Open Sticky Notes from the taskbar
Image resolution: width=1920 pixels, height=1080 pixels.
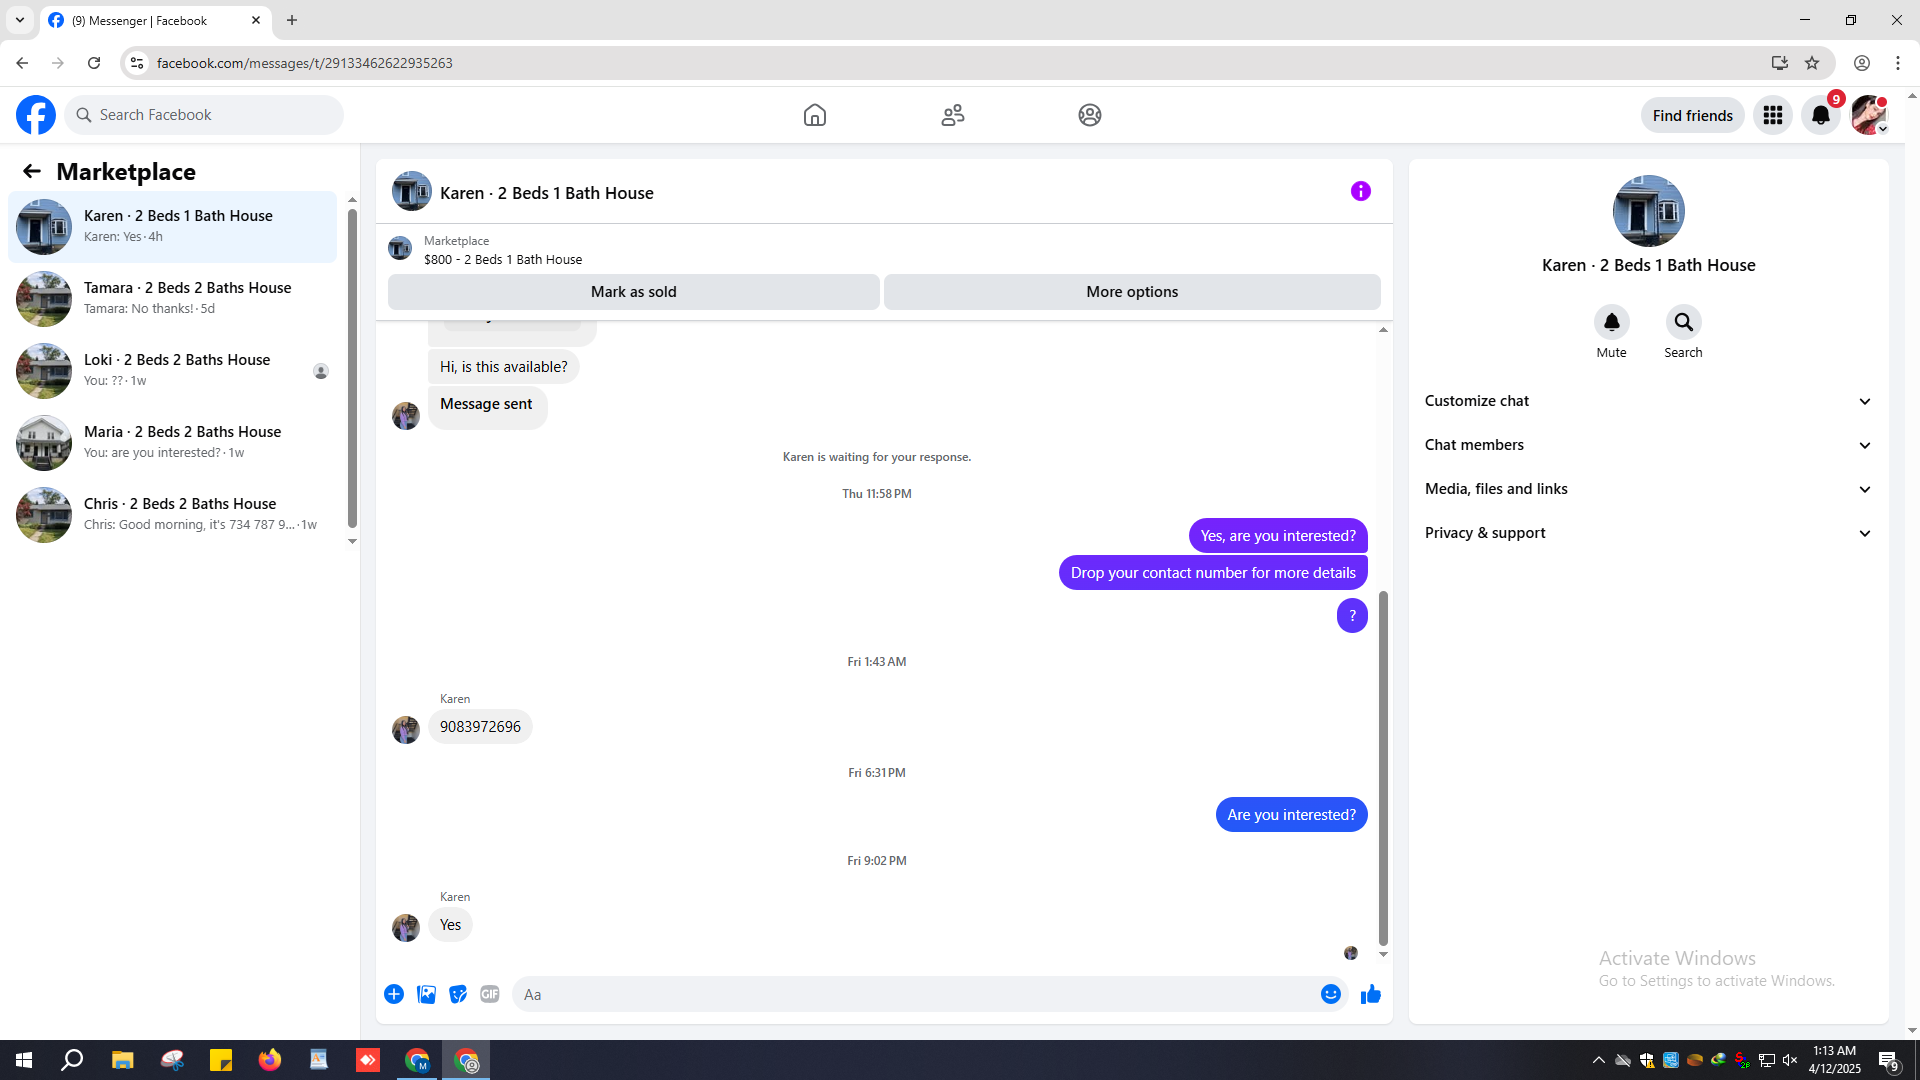(220, 1060)
